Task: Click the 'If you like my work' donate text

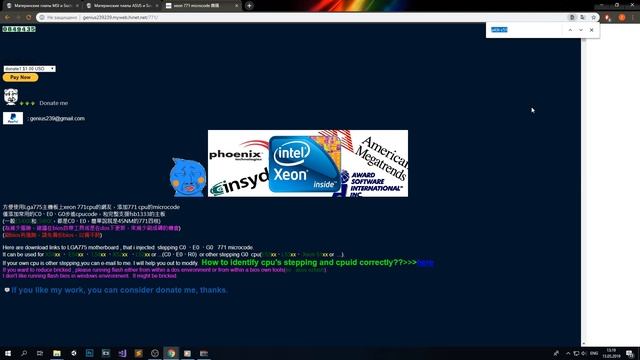Action: (119, 290)
